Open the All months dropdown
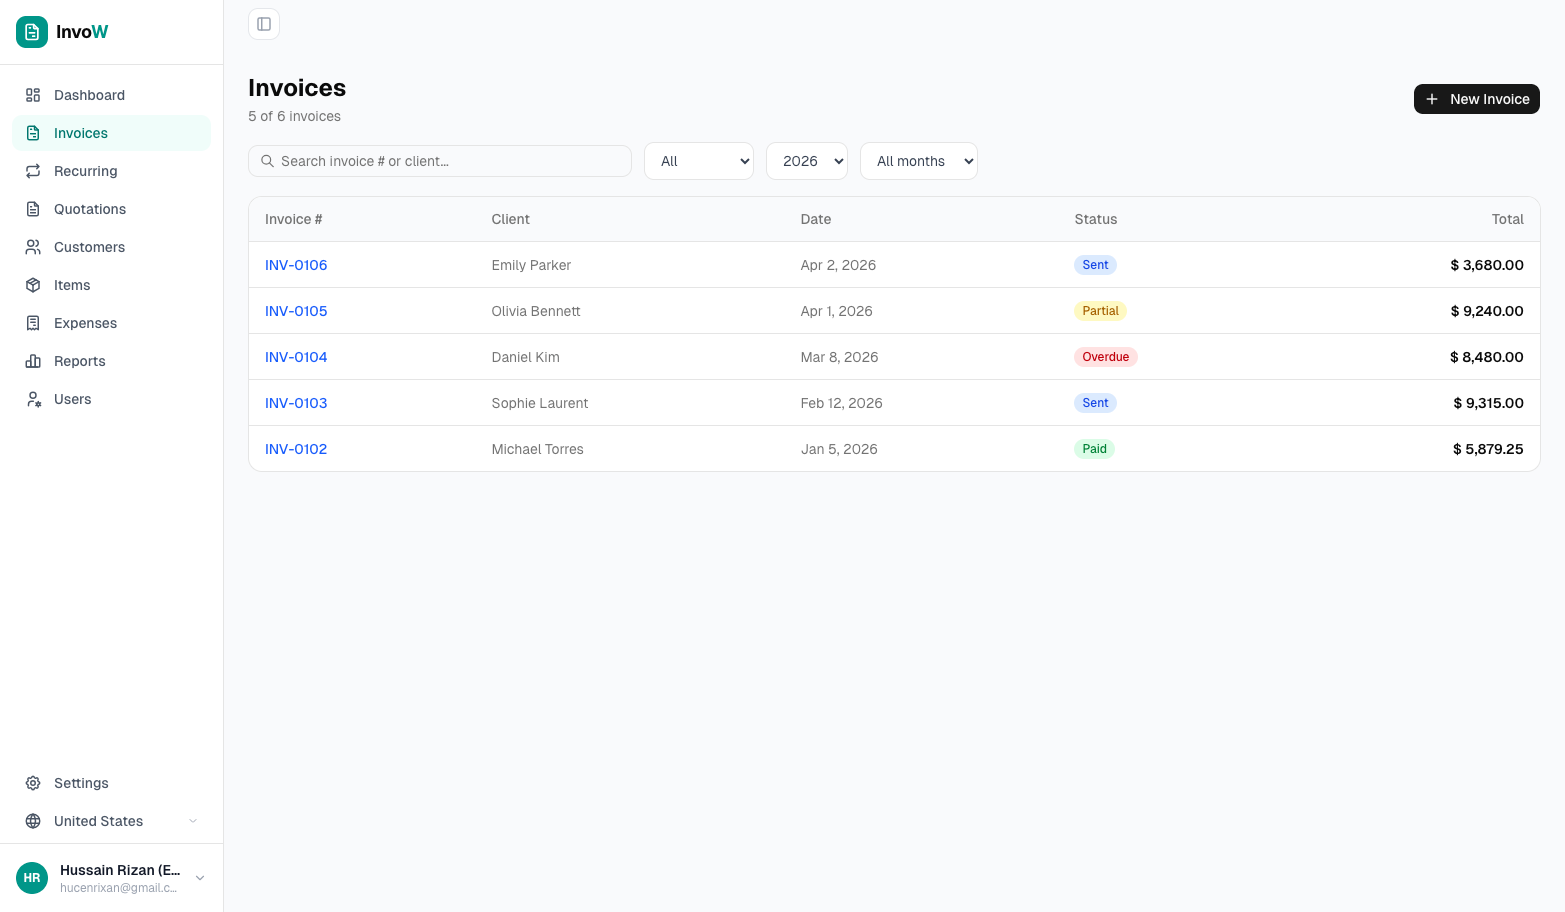Viewport: 1565px width, 912px height. pos(919,161)
